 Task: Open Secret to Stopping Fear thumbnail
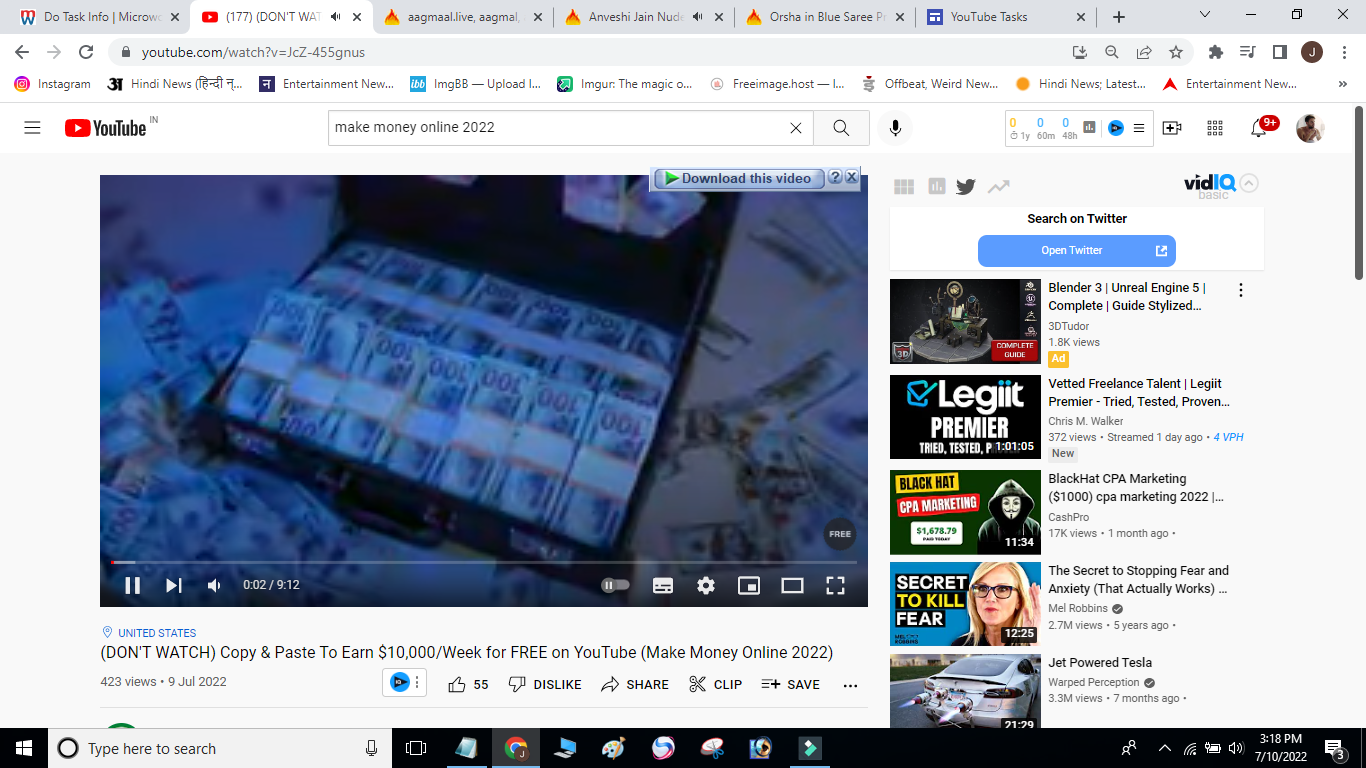[965, 605]
